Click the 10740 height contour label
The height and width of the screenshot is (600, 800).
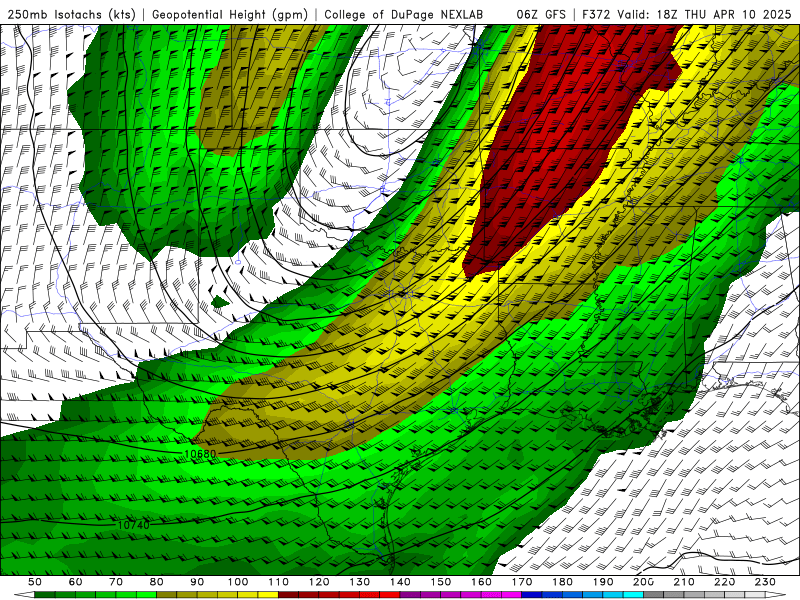(x=134, y=524)
